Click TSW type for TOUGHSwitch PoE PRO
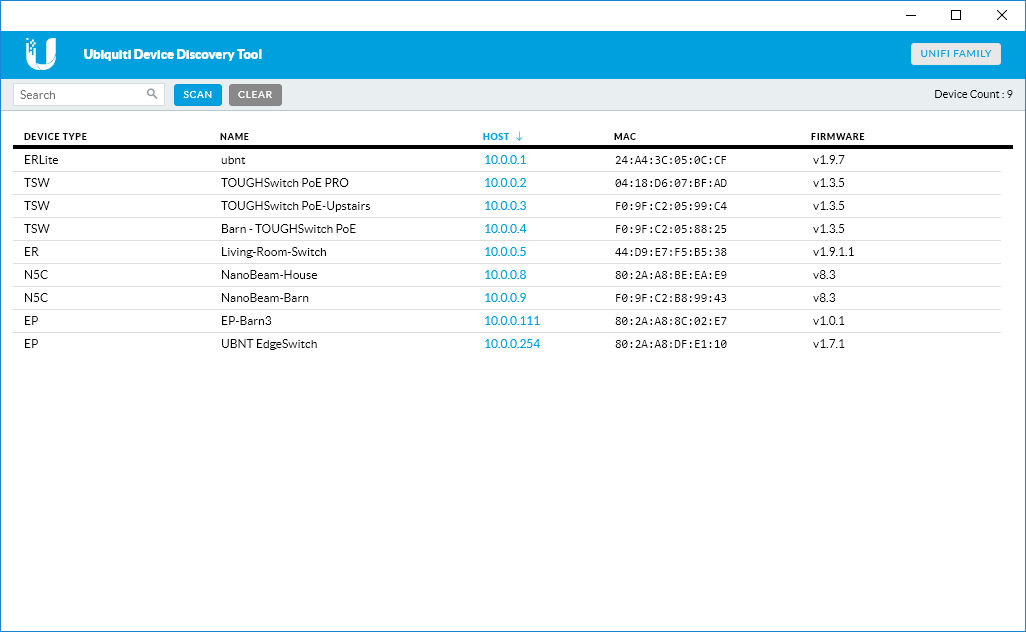The image size is (1026, 632). (37, 183)
